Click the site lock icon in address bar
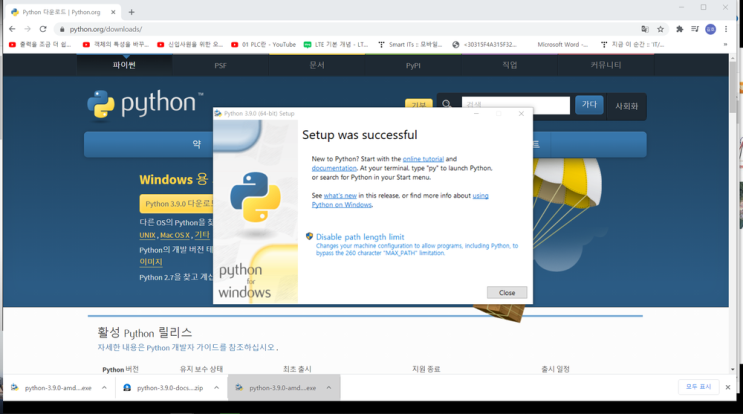The height and width of the screenshot is (414, 743). pyautogui.click(x=62, y=29)
